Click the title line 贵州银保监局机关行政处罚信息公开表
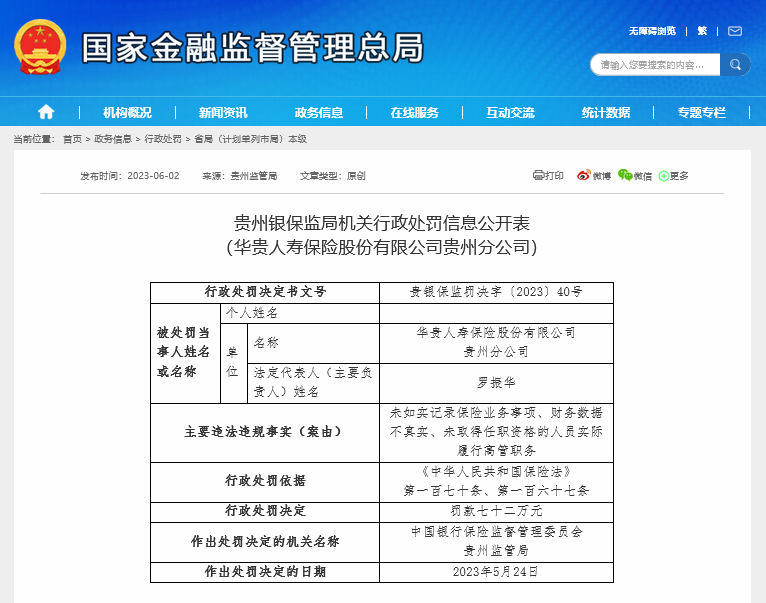The width and height of the screenshot is (766, 603). click(x=382, y=223)
